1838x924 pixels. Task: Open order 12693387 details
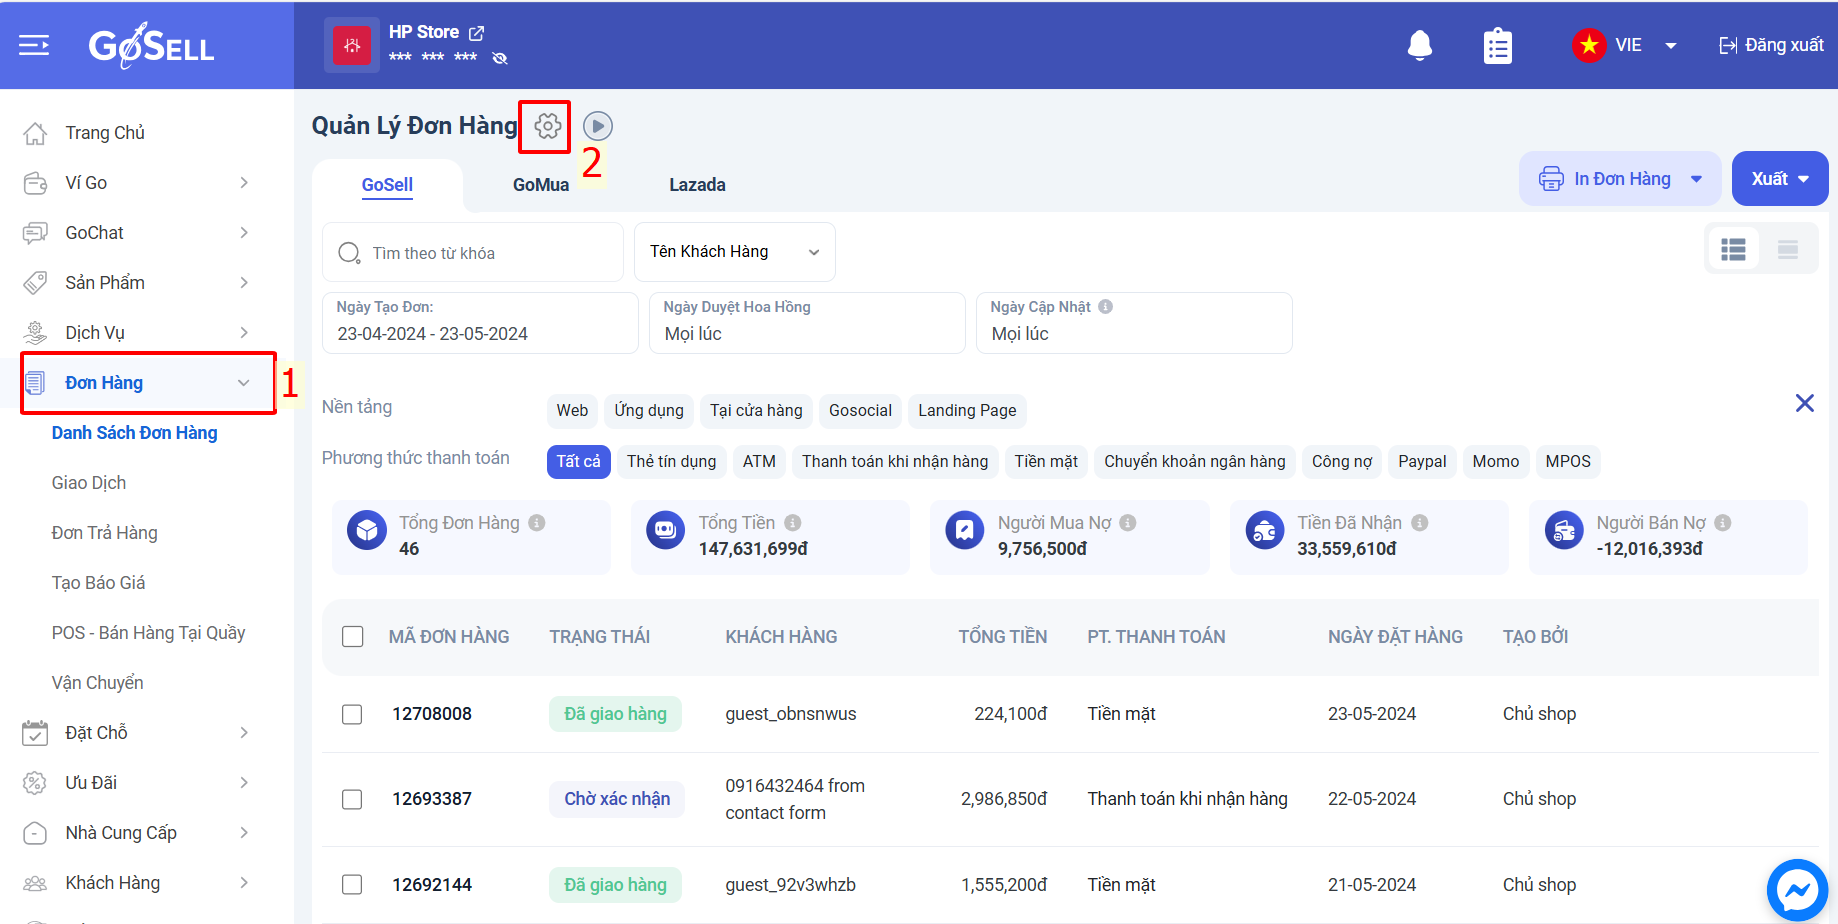(x=432, y=799)
